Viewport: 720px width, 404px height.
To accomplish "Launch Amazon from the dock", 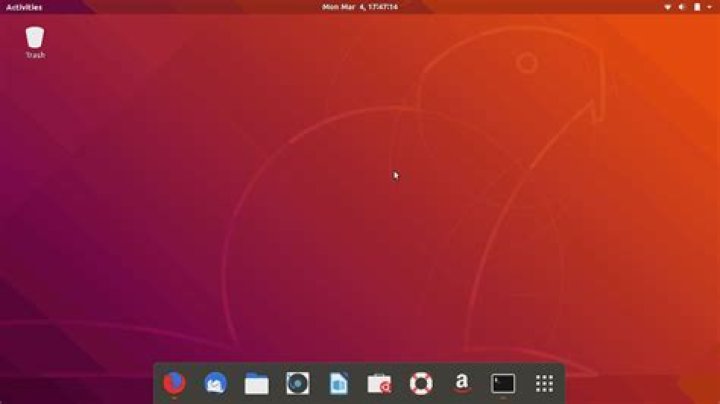I will (x=462, y=383).
